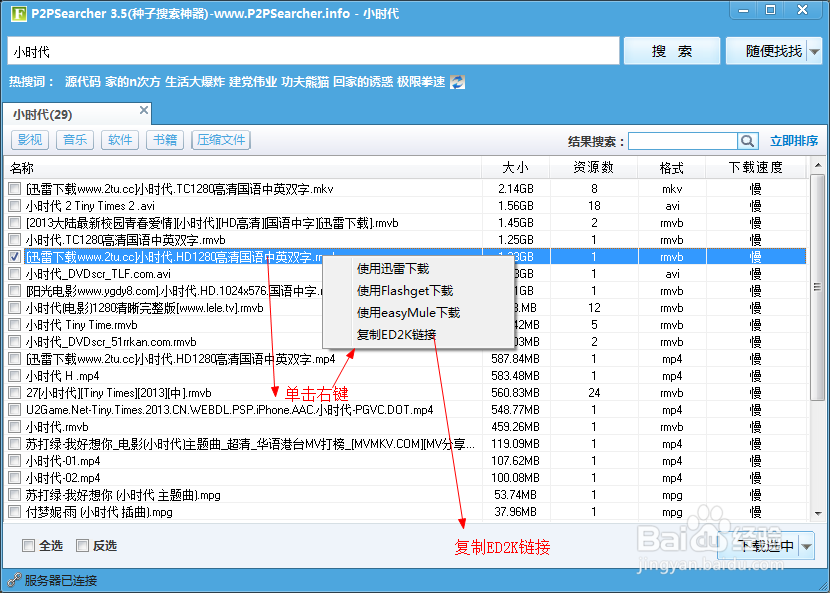
Task: Click hot keyword 家的n次方
Action: click(x=132, y=82)
